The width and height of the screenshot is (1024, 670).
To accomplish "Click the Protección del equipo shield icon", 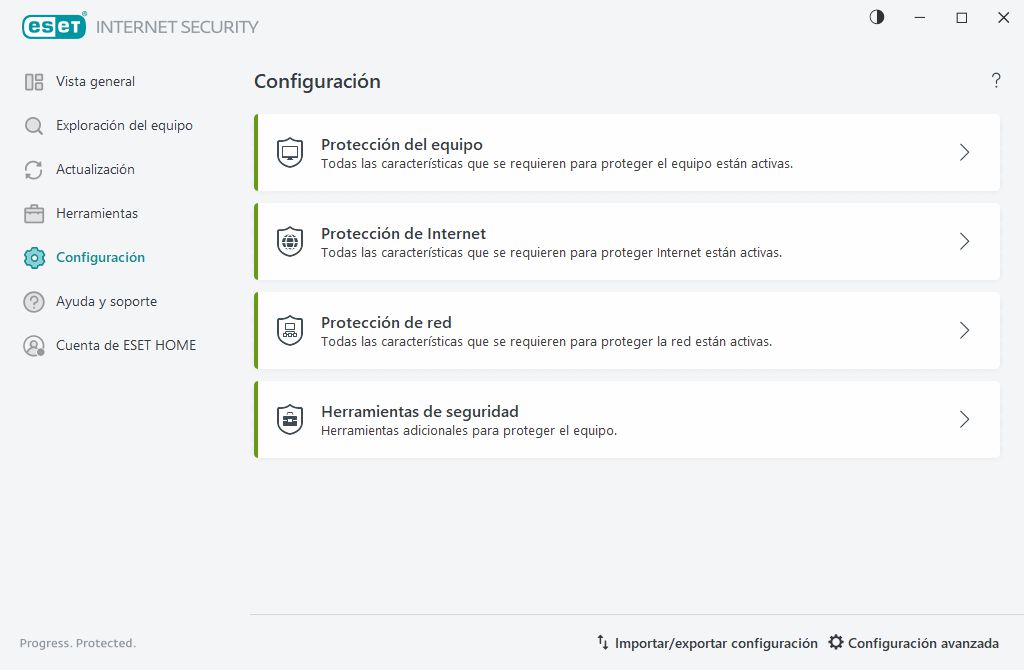I will click(x=290, y=150).
